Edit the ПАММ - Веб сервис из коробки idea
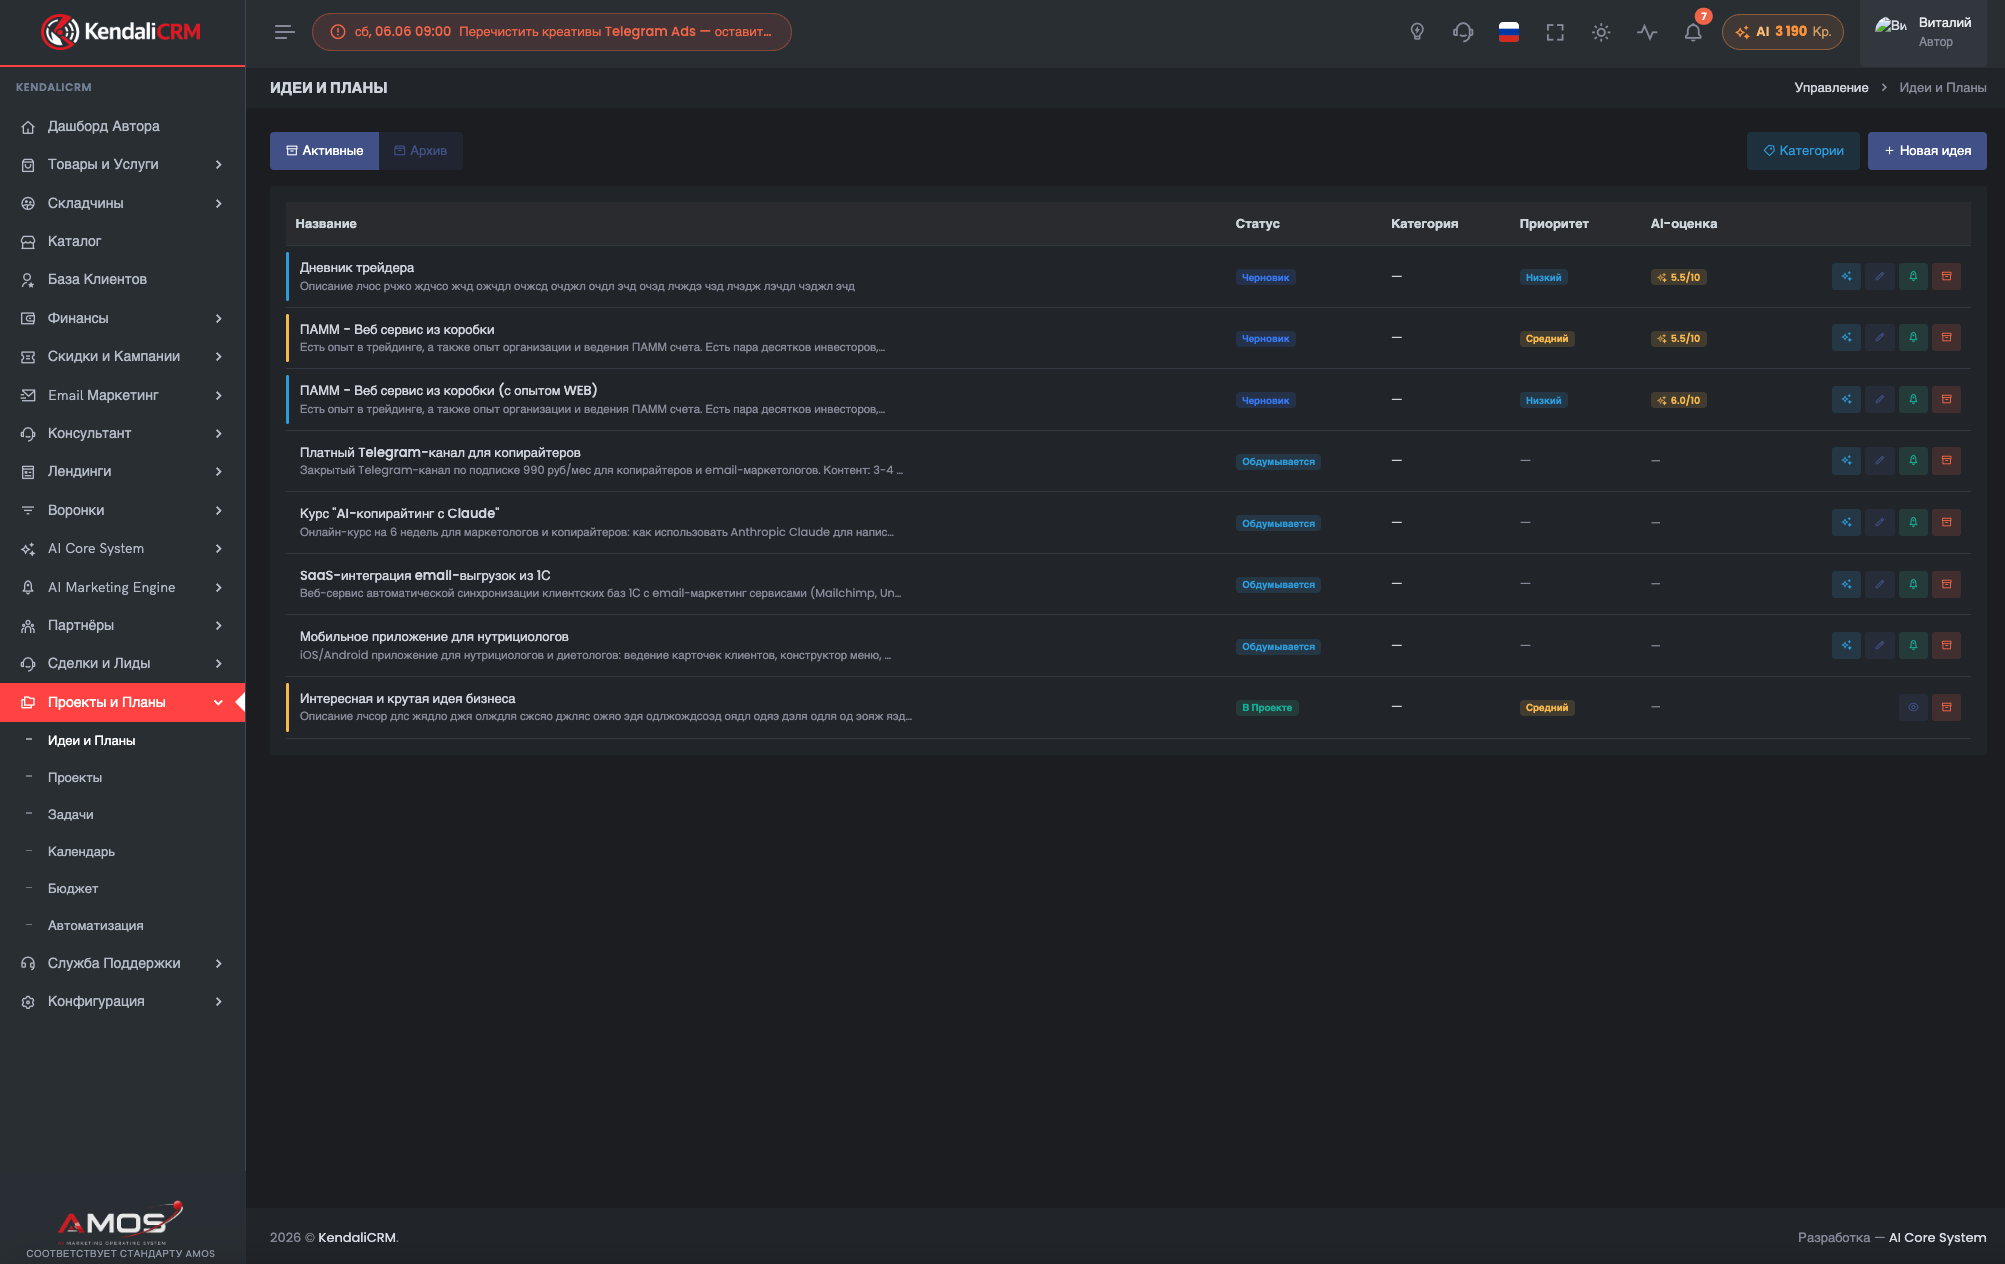The image size is (2005, 1264). [1879, 338]
